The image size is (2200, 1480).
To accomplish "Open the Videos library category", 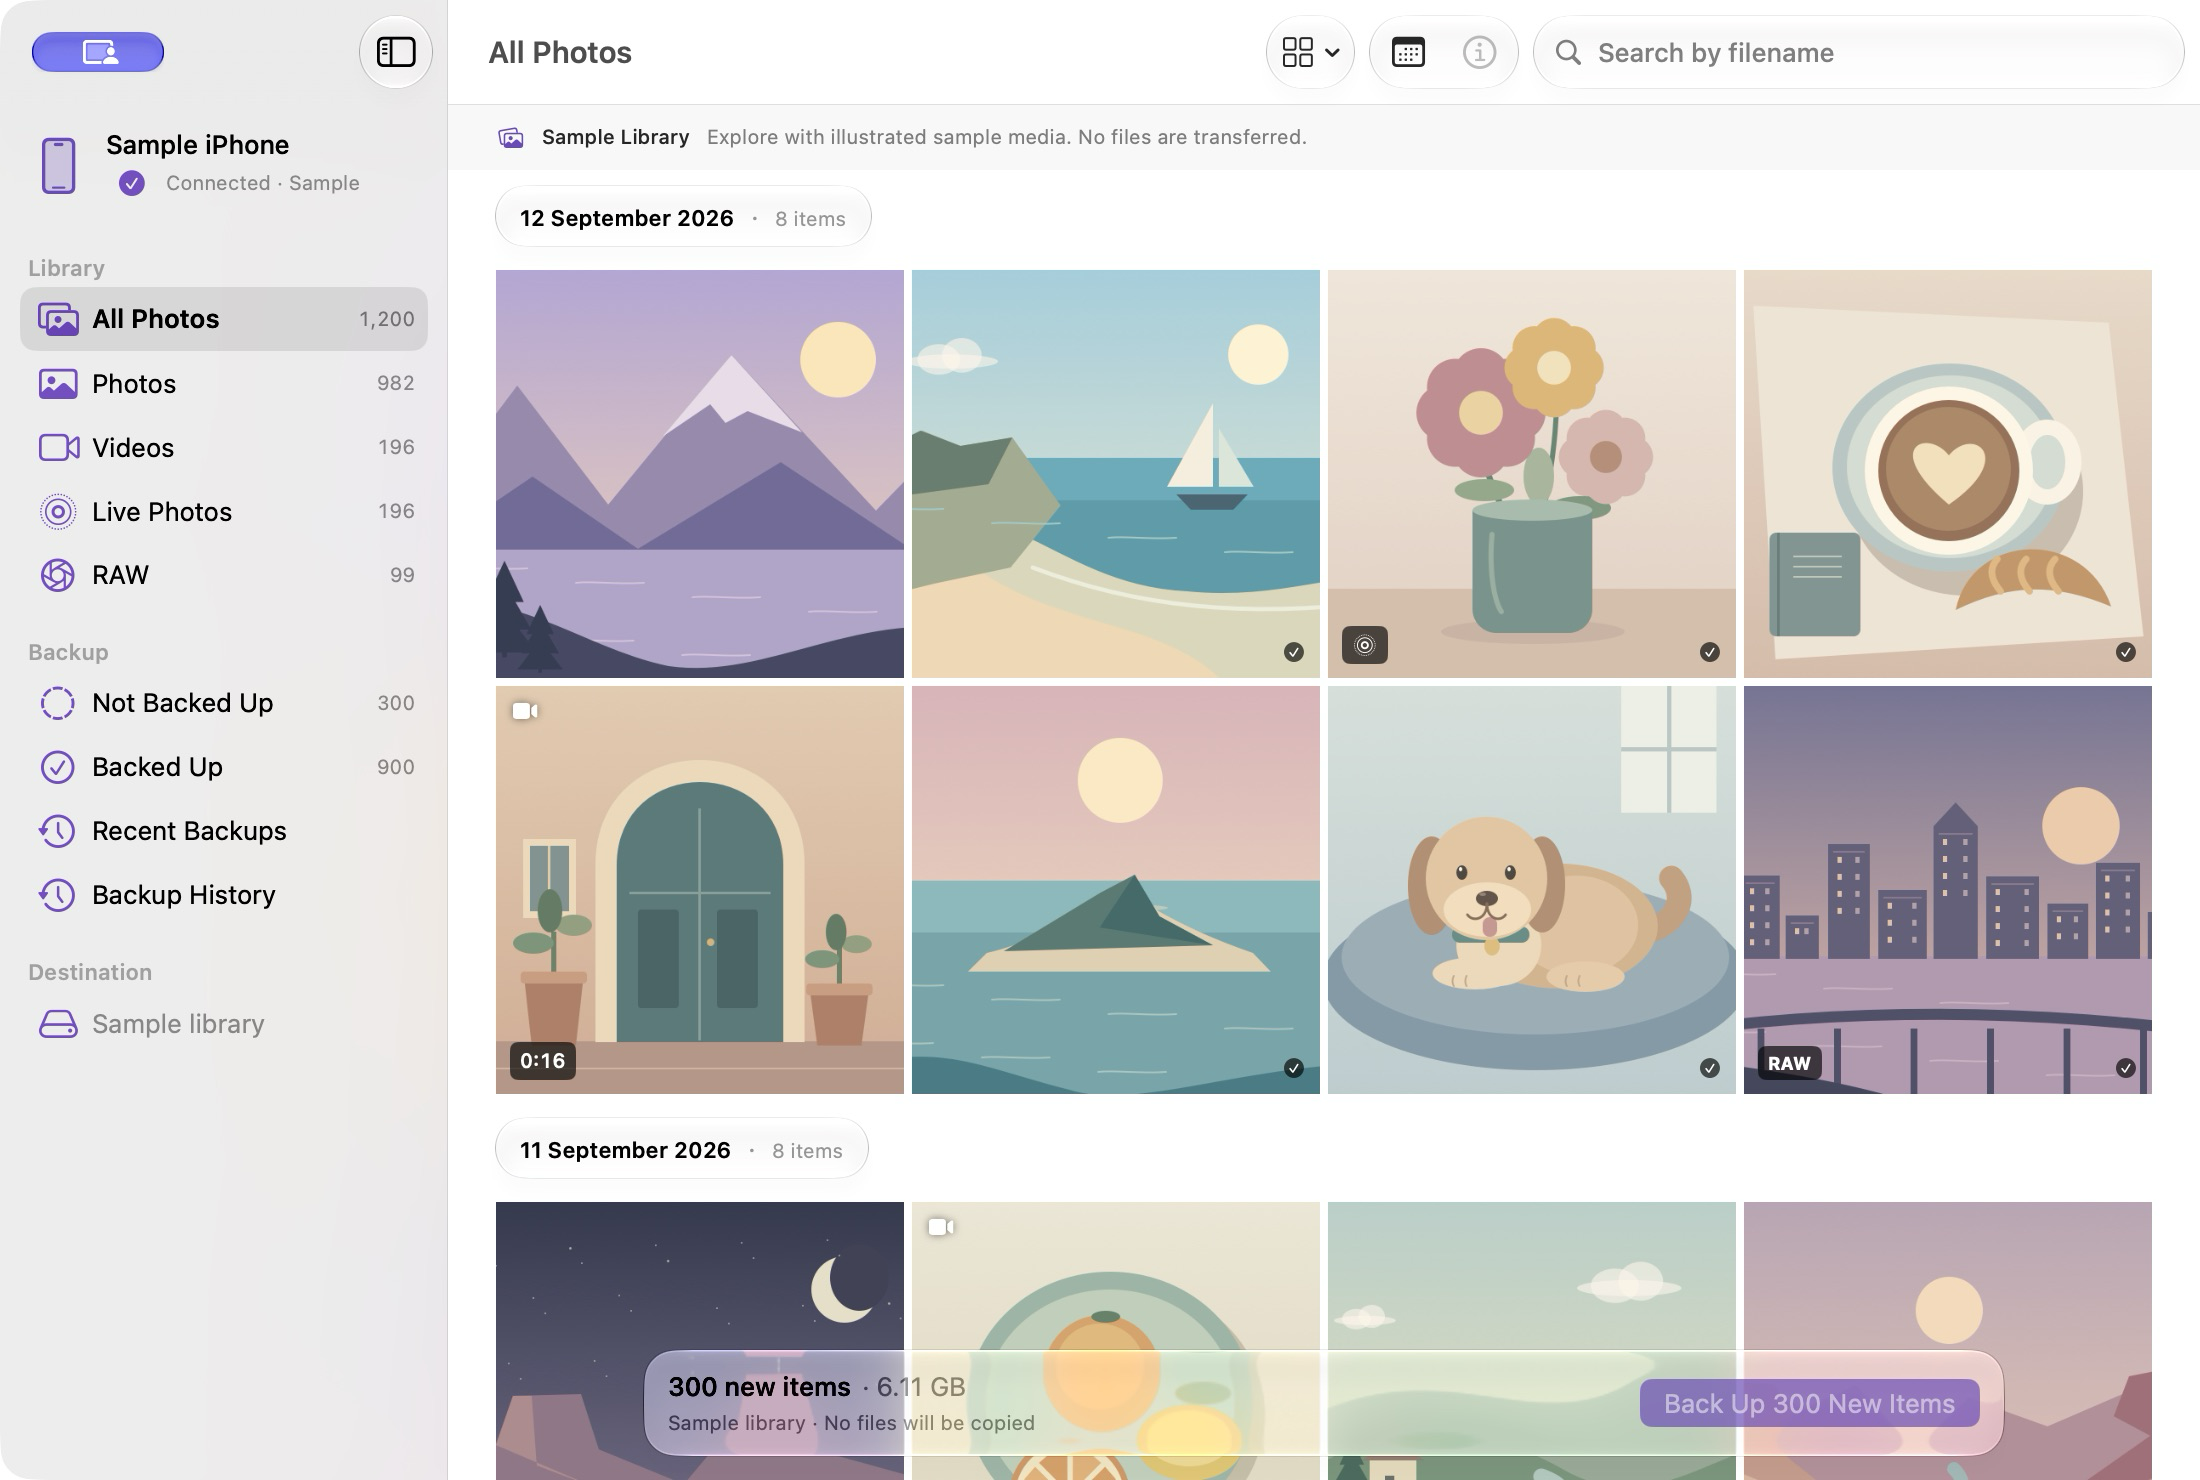I will (224, 447).
